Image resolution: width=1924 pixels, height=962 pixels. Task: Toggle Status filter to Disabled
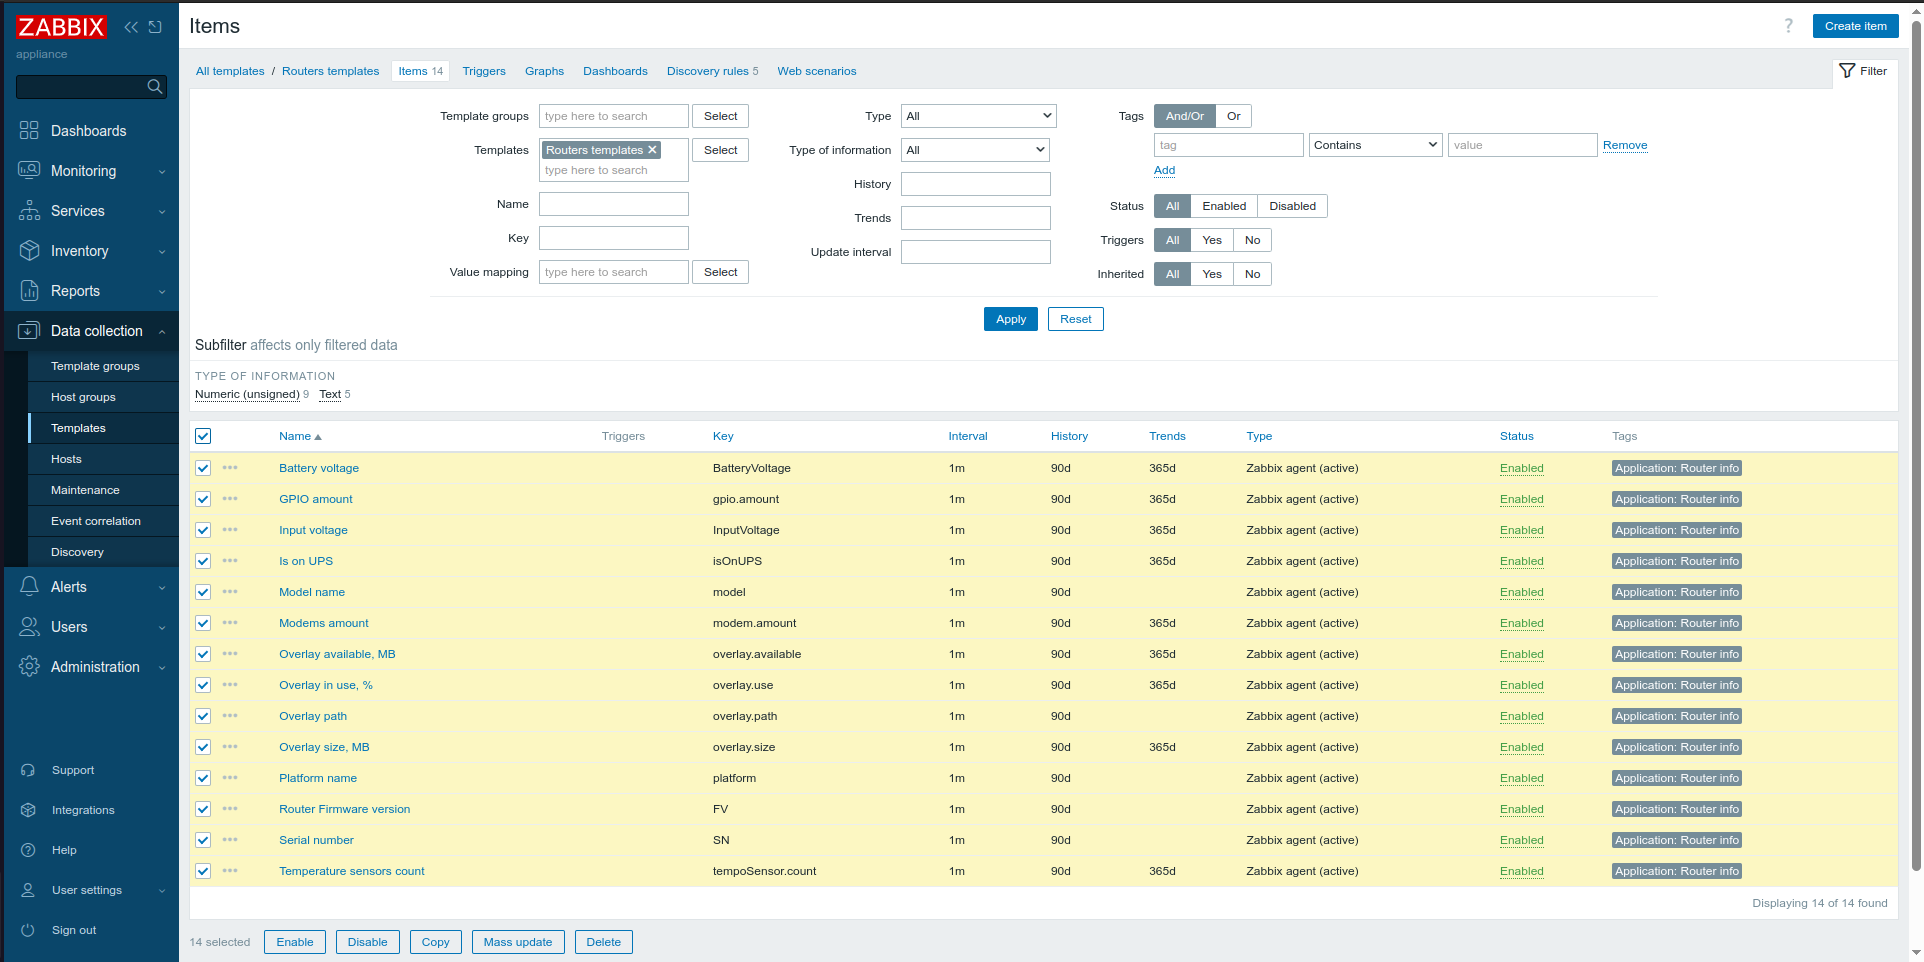(1291, 206)
